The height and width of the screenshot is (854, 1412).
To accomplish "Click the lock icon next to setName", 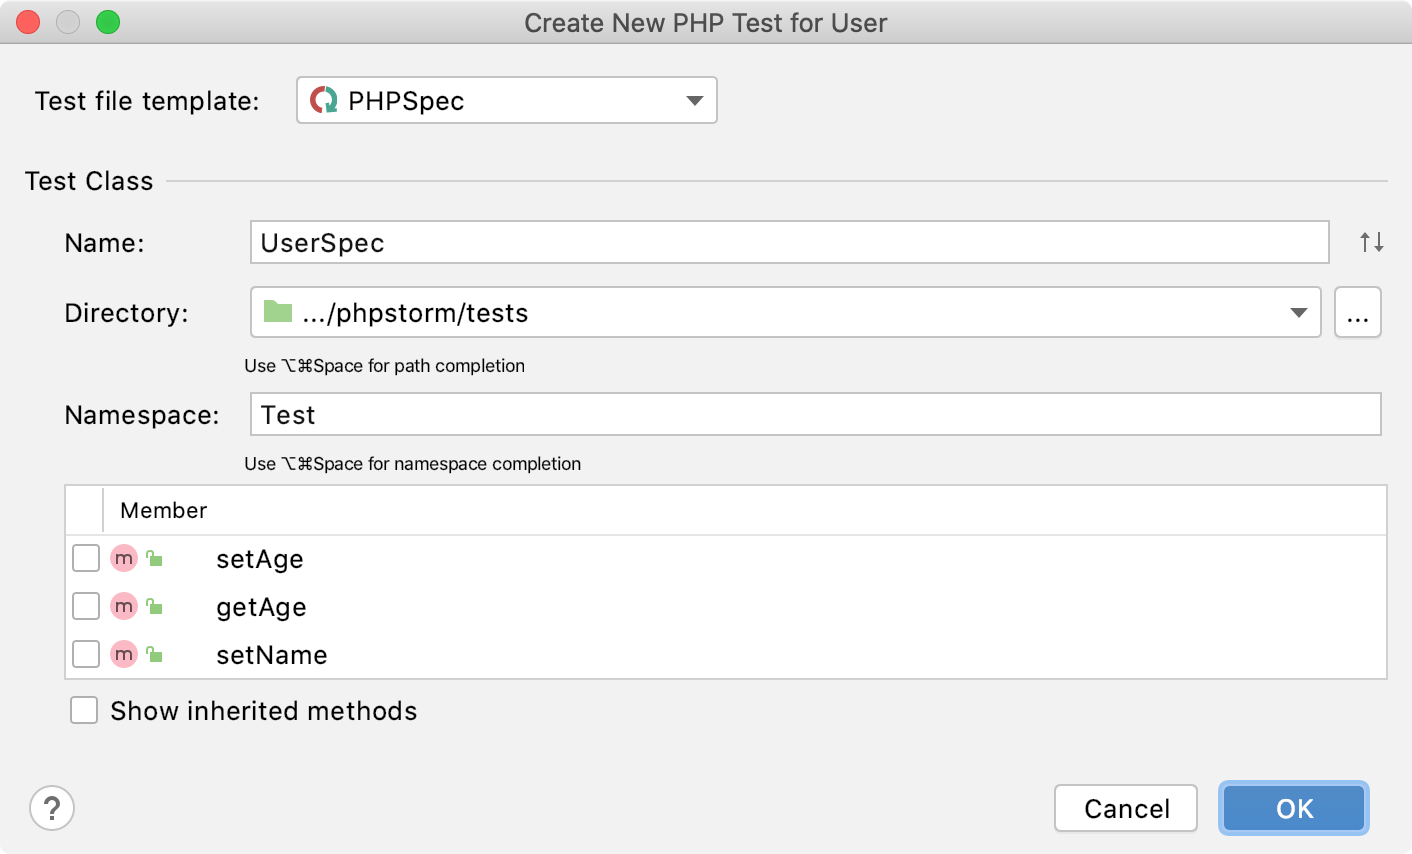I will tap(154, 654).
